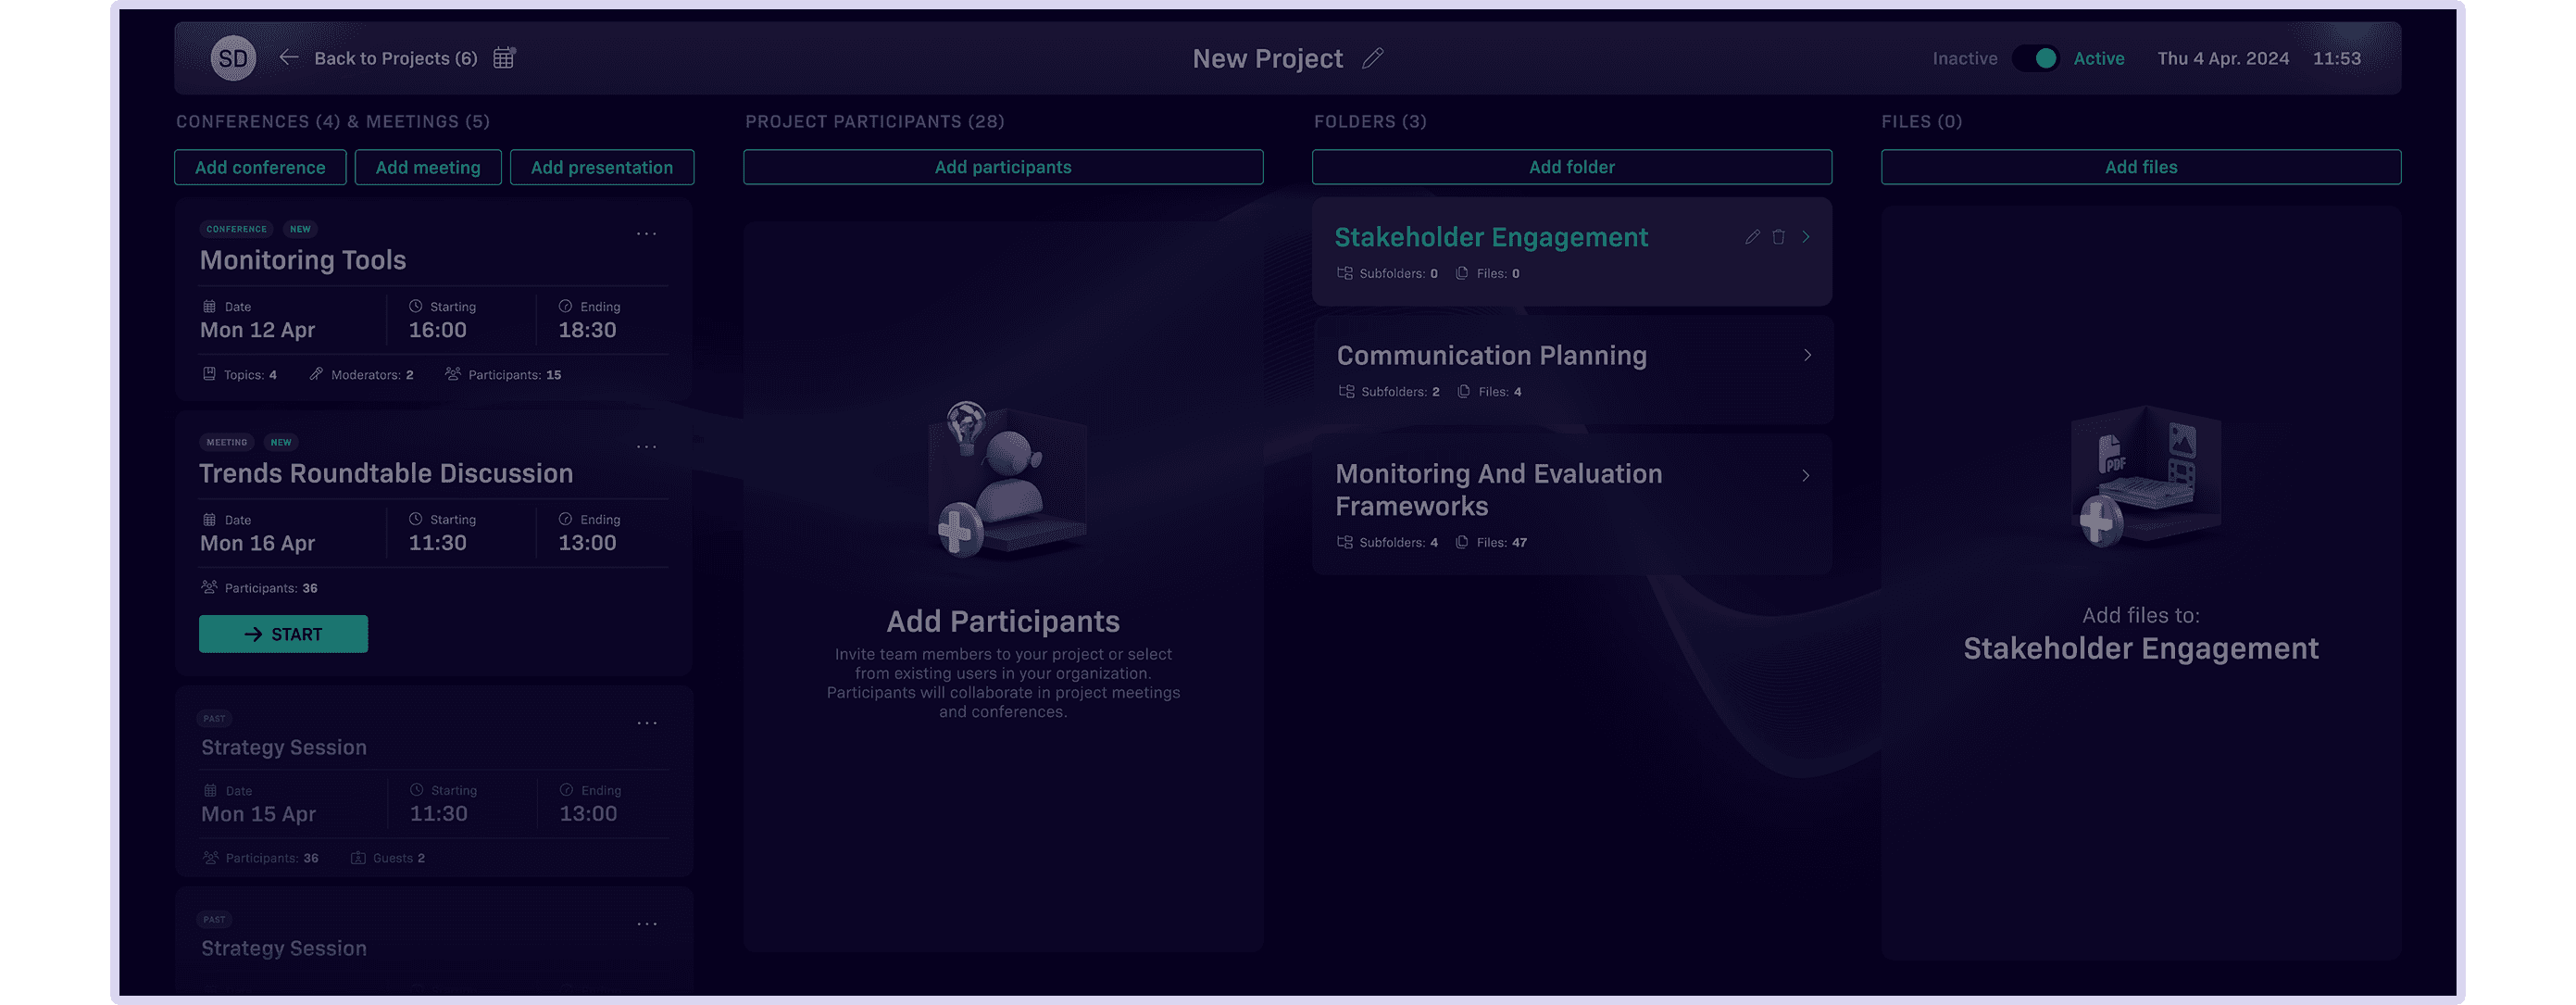Open the Stakeholder Engagement folder chevron
This screenshot has width=2576, height=1005.
click(x=1806, y=237)
